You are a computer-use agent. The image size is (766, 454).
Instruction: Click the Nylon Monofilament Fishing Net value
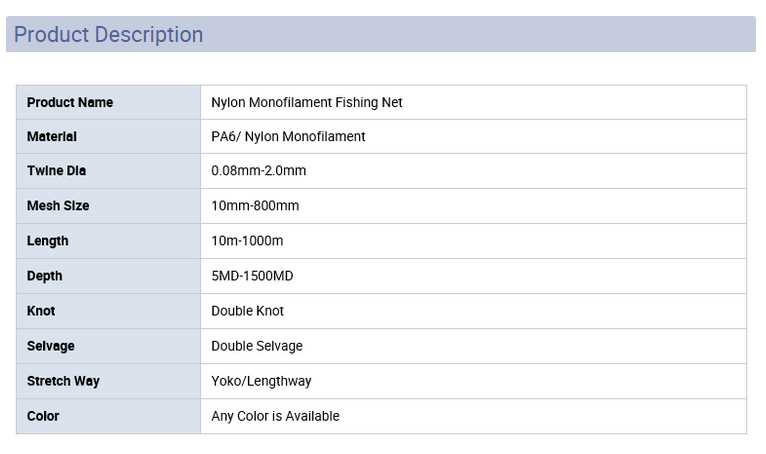coord(307,102)
